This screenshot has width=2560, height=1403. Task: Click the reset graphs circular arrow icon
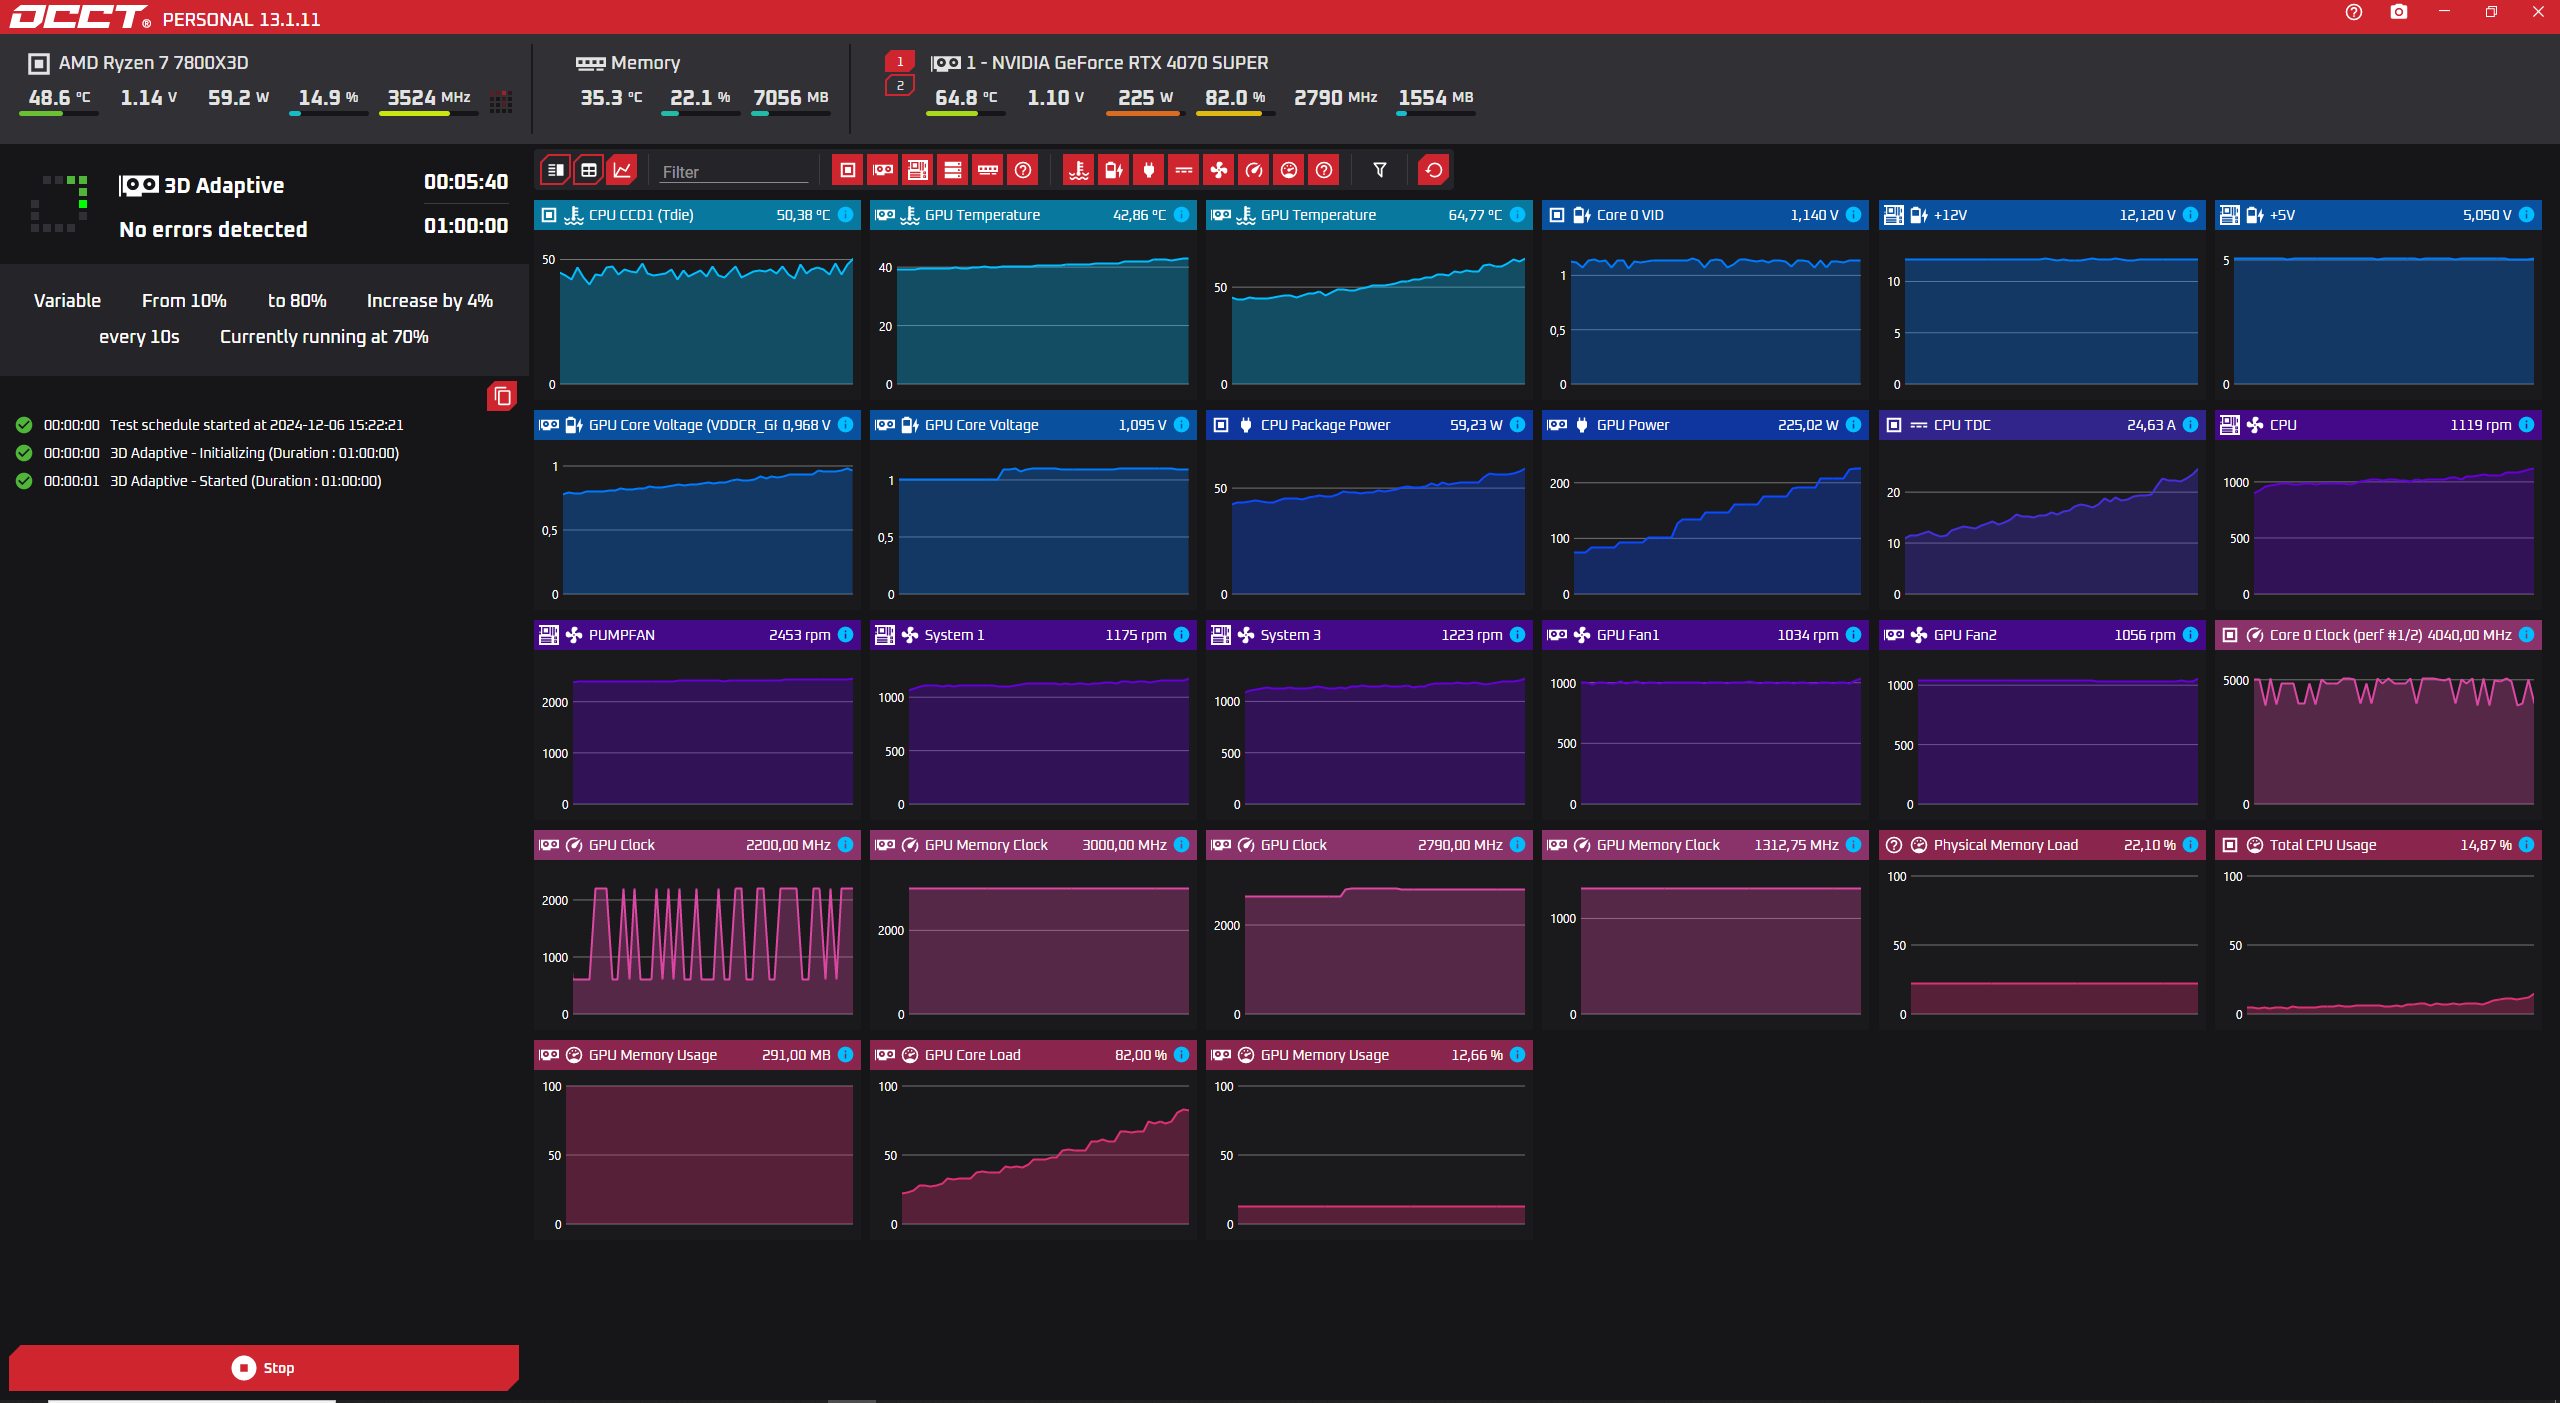click(x=1433, y=170)
